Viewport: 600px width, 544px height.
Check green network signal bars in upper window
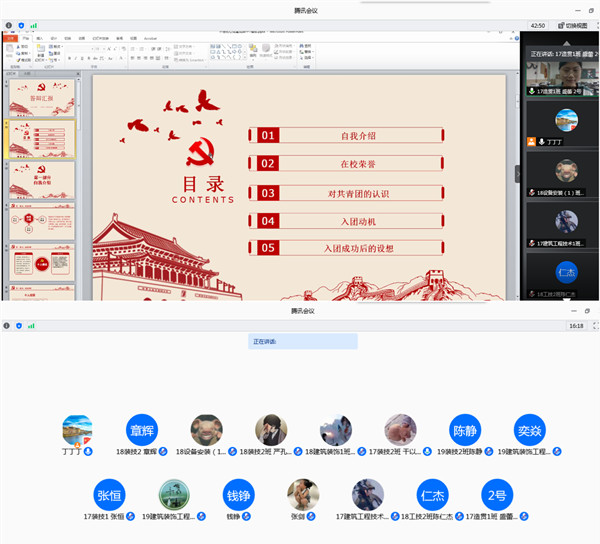[x=34, y=25]
